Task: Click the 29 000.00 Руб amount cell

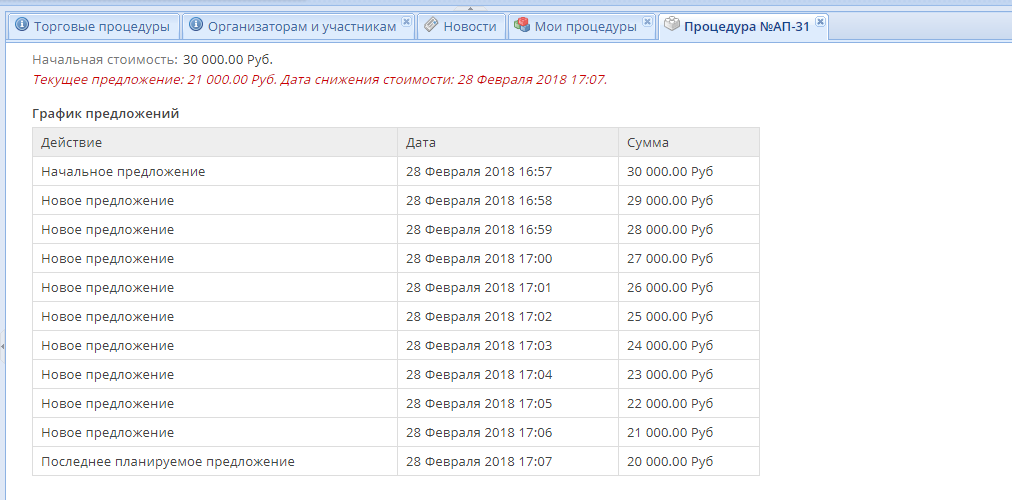Action: pyautogui.click(x=670, y=201)
